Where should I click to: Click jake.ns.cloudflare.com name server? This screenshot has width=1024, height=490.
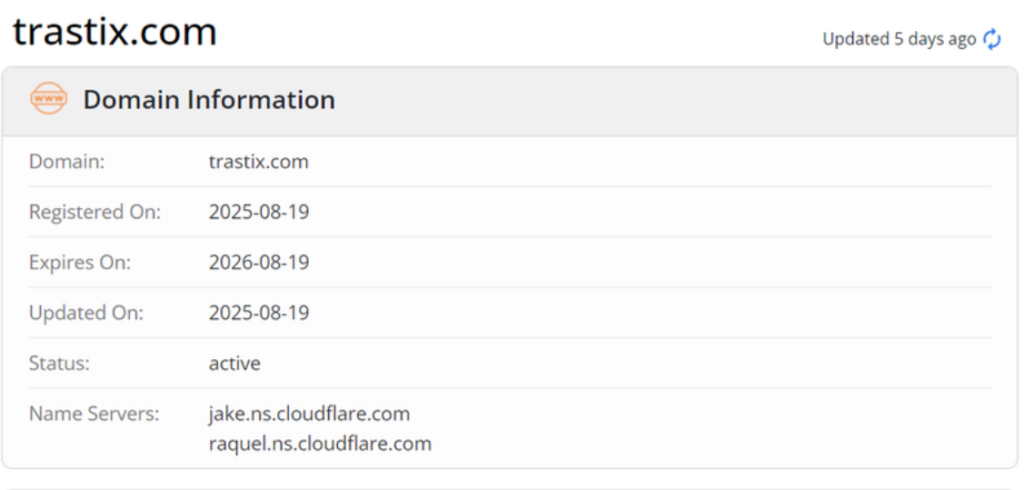[309, 413]
